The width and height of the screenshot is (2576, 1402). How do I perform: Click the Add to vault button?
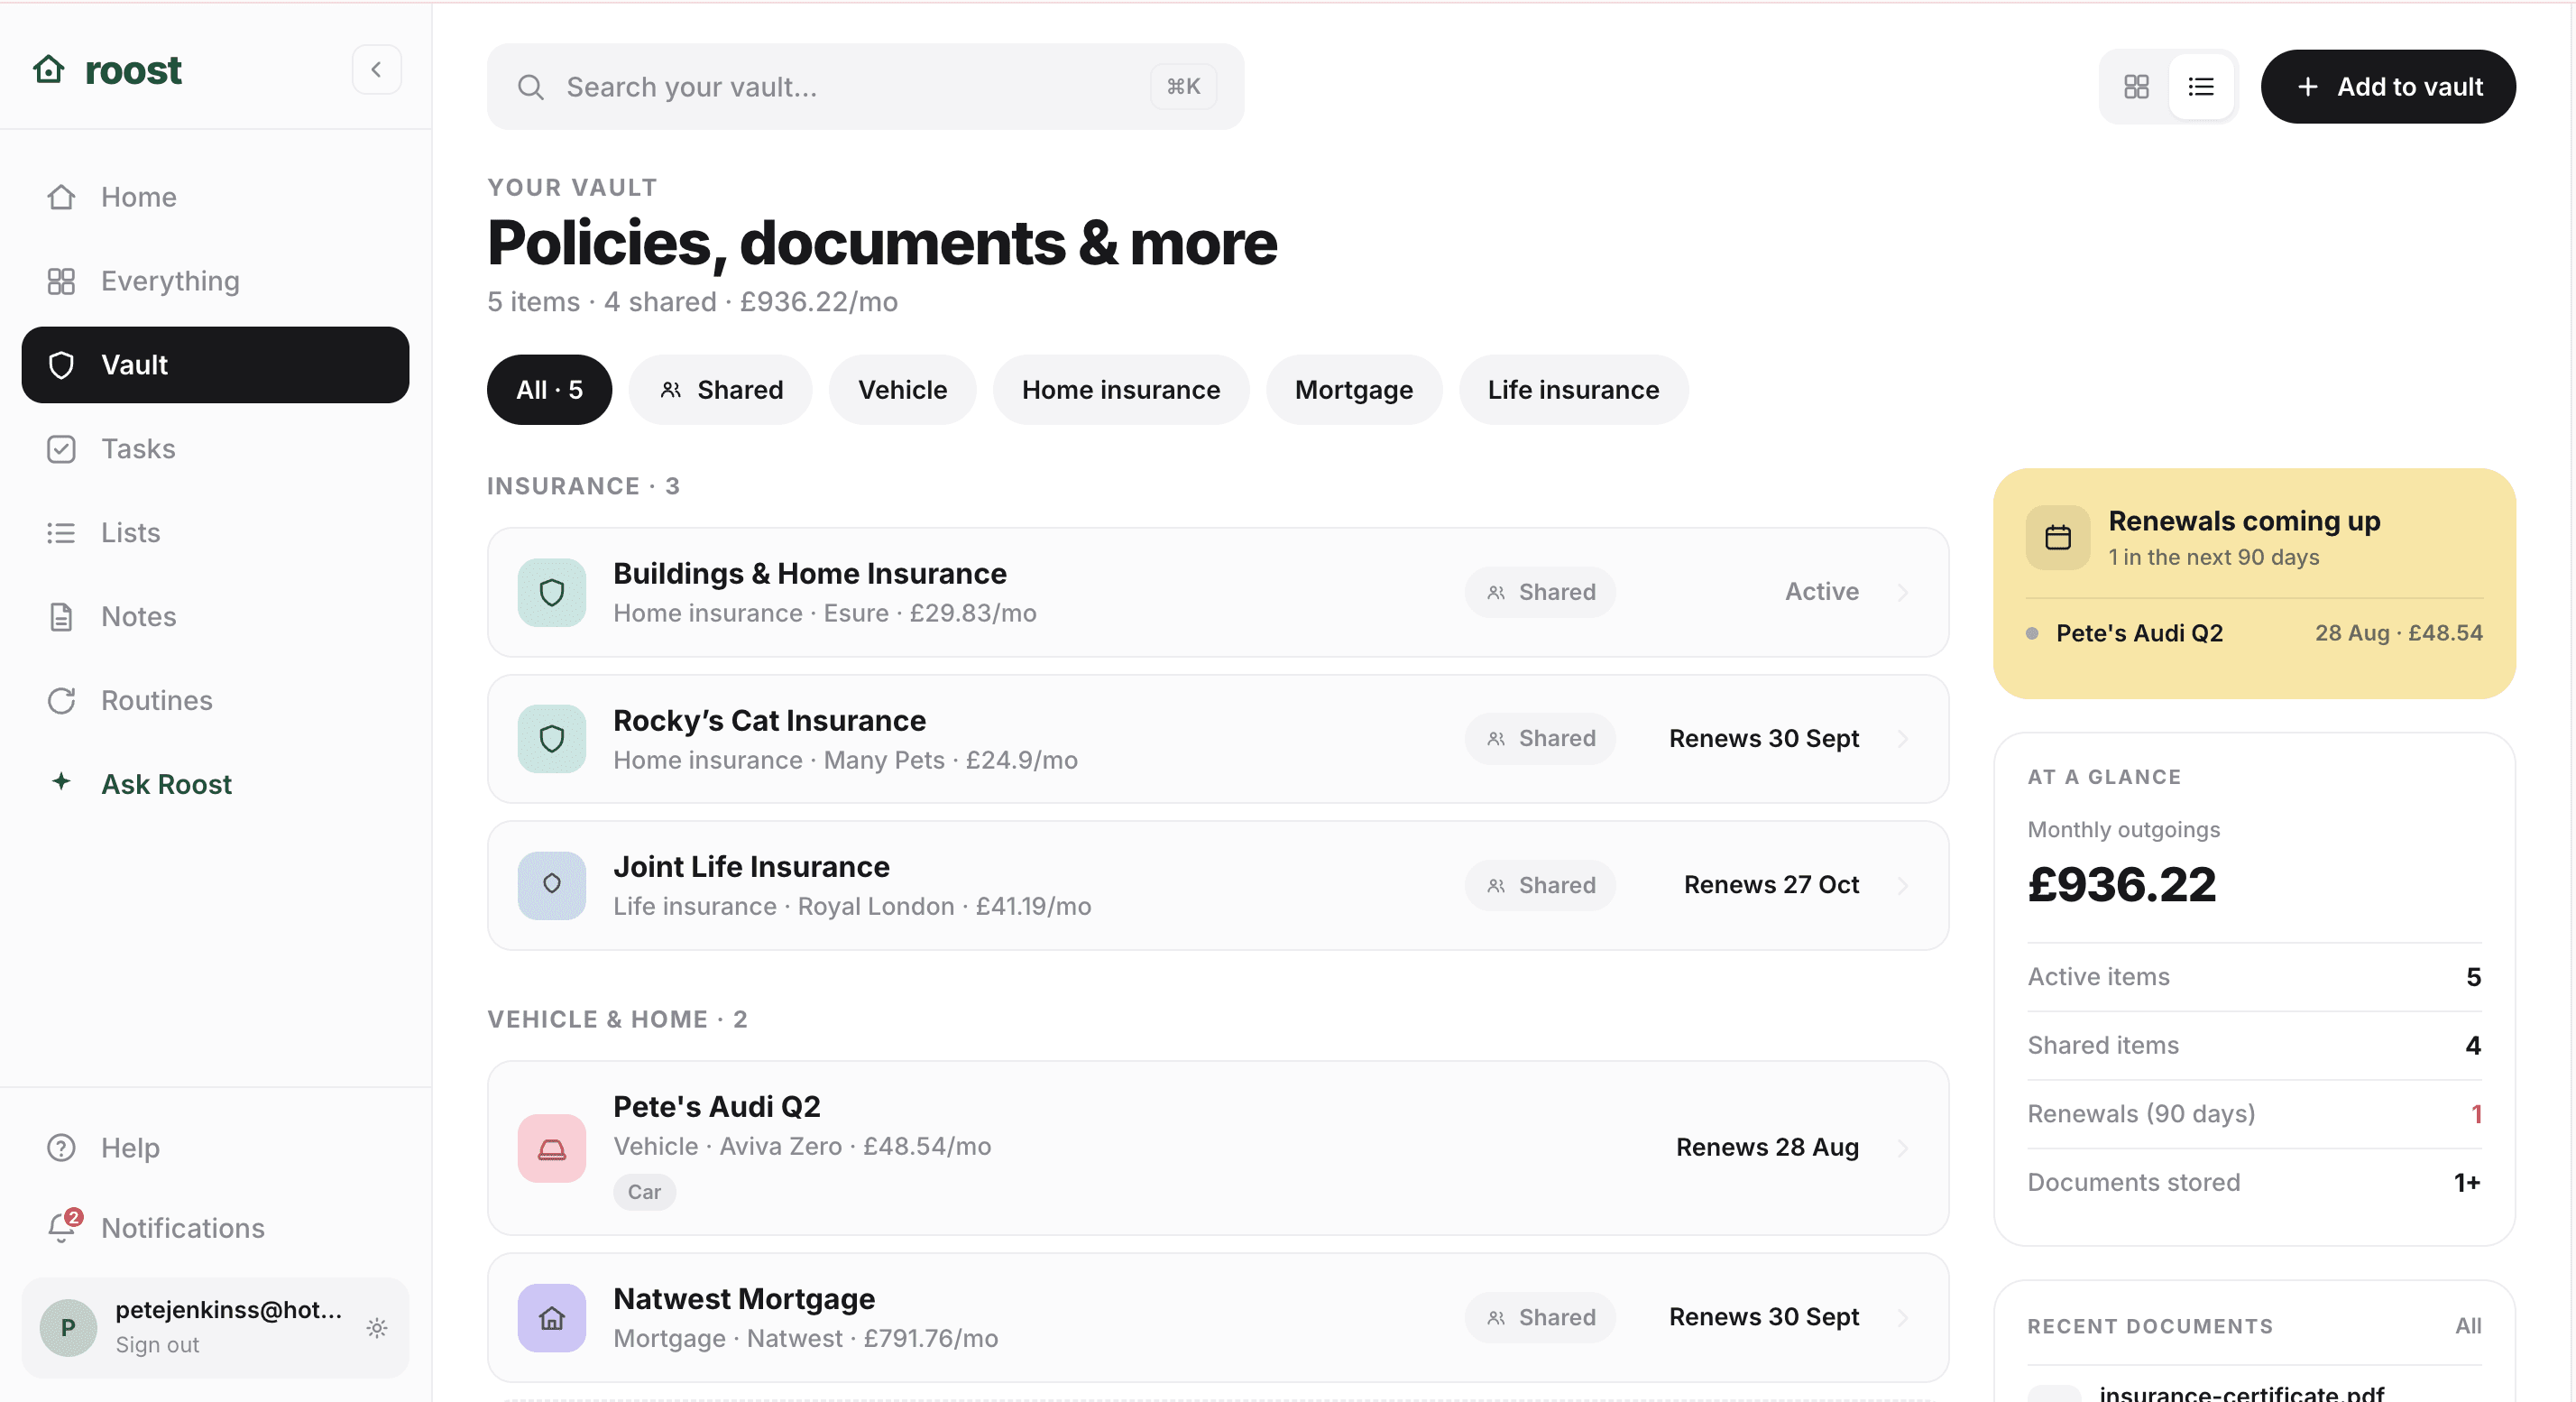click(x=2388, y=87)
